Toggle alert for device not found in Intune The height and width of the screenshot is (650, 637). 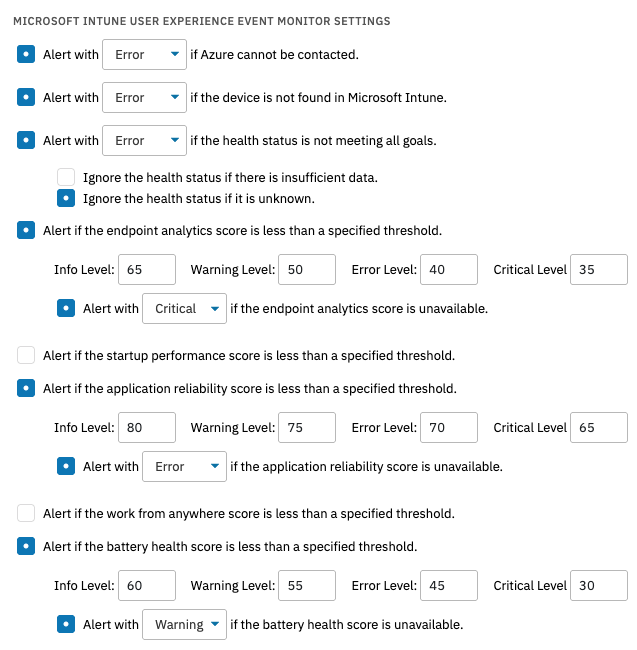pyautogui.click(x=26, y=97)
